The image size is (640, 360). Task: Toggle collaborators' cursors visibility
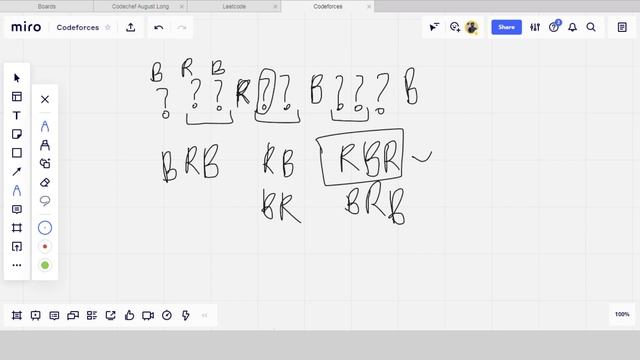(434, 27)
